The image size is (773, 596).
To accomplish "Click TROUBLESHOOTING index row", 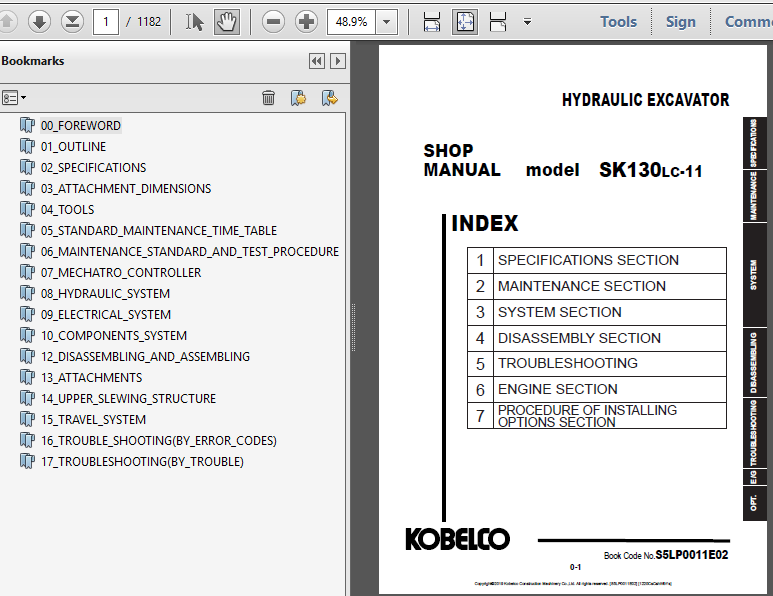I will 597,364.
